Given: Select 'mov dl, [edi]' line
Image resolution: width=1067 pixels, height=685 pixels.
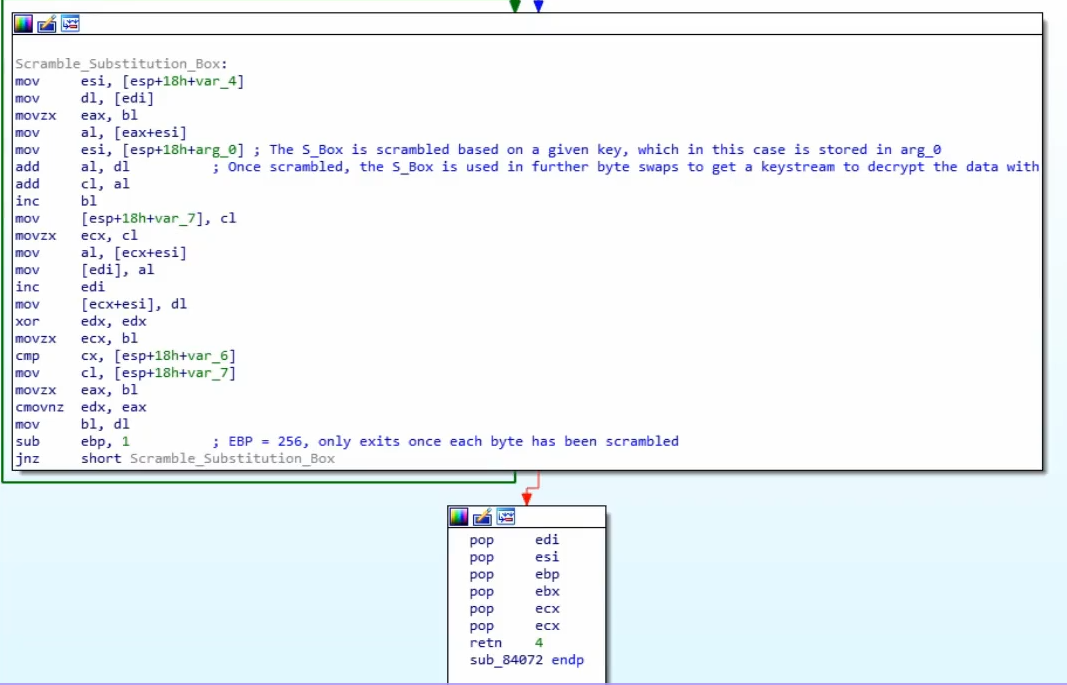Looking at the screenshot, I should [x=84, y=99].
